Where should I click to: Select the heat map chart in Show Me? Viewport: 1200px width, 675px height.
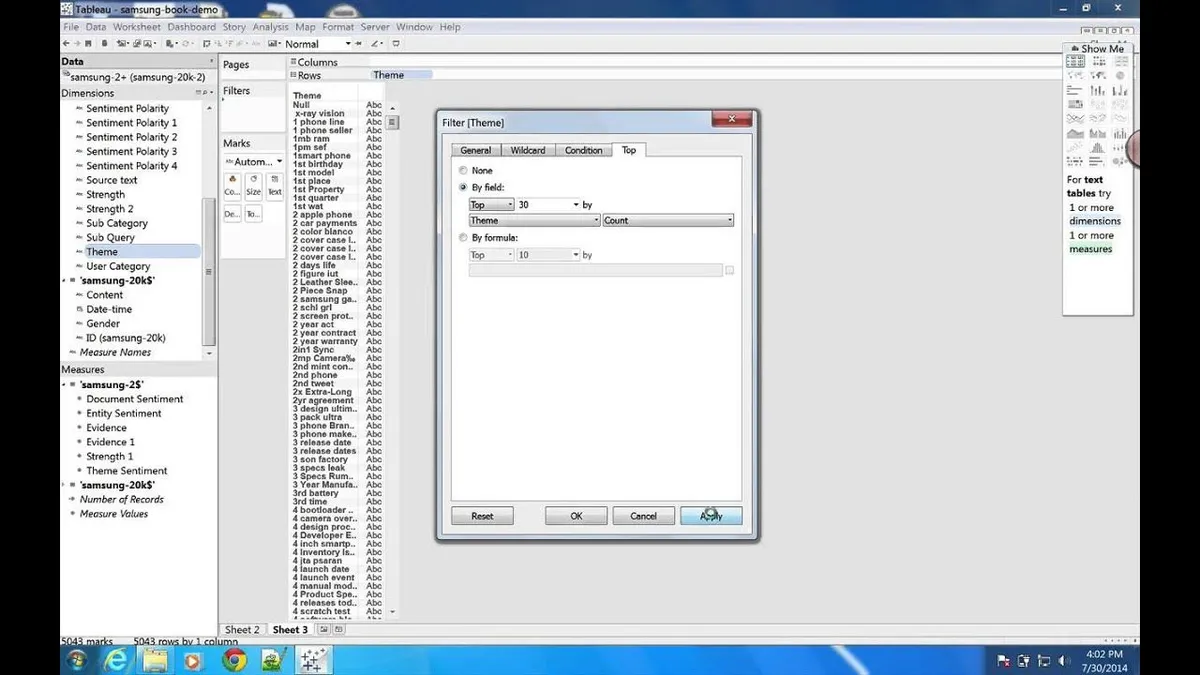[1097, 61]
